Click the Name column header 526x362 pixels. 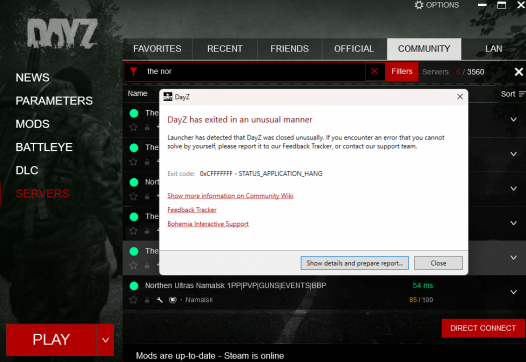tap(138, 94)
